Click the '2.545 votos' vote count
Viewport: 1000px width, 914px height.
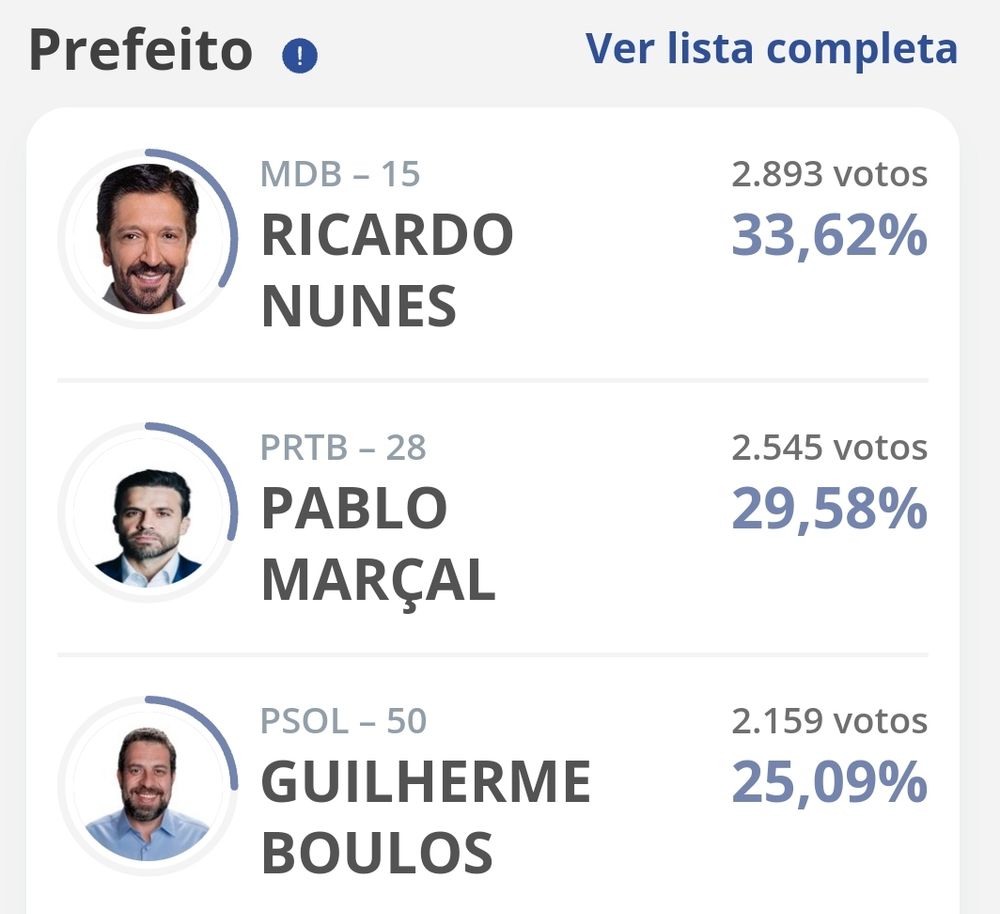[x=829, y=448]
